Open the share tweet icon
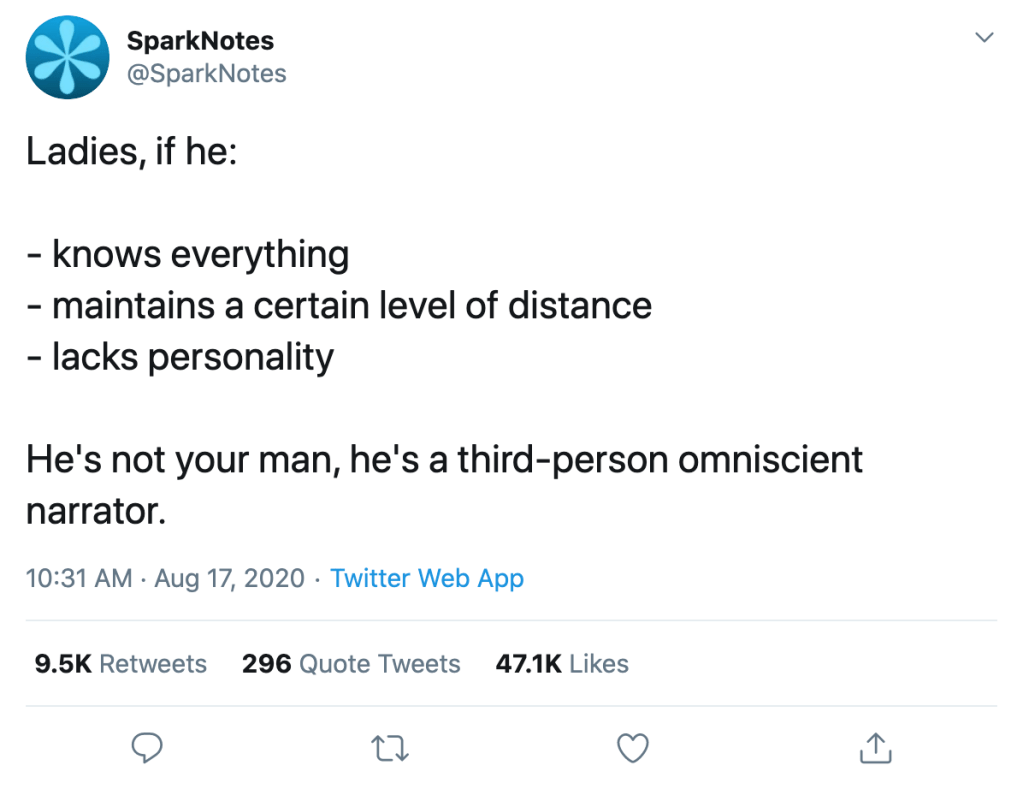 [875, 746]
